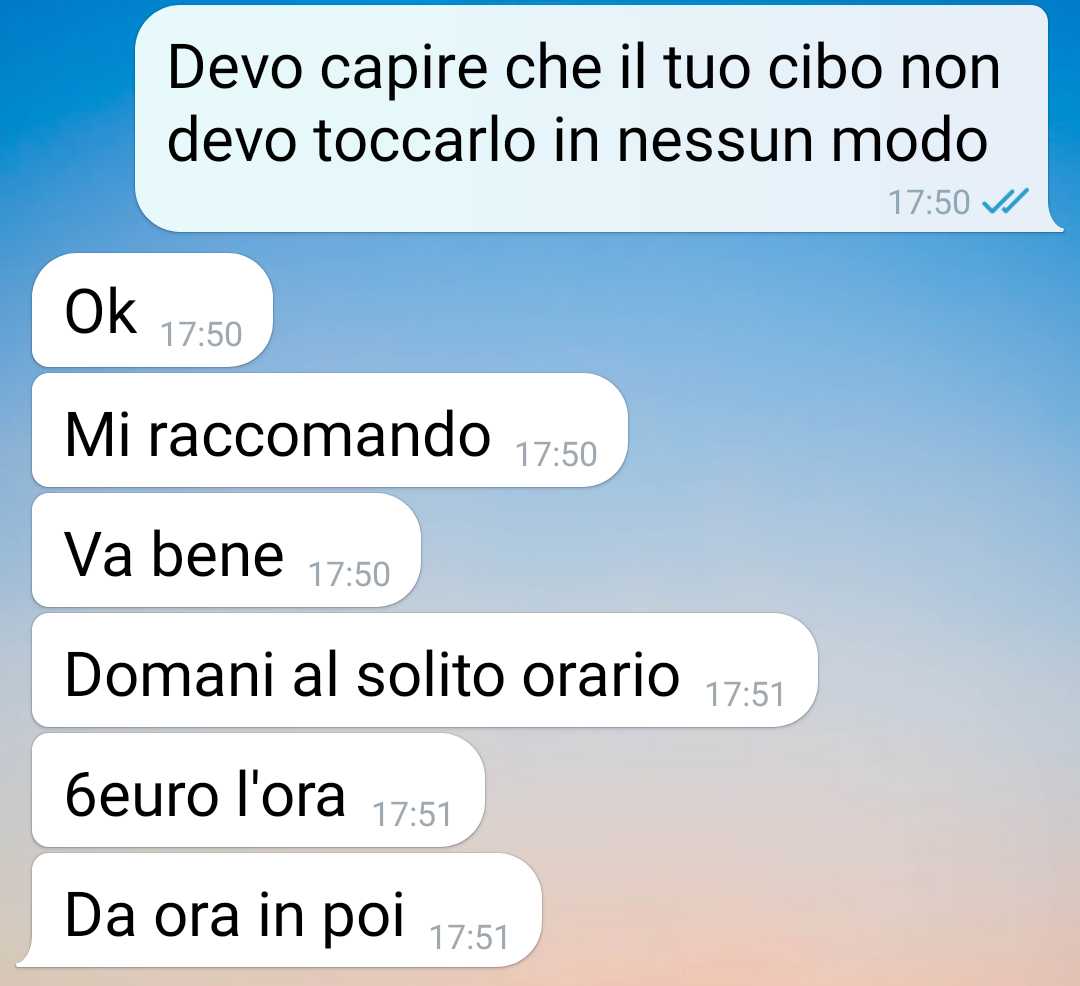This screenshot has height=986, width=1080.
Task: Click the word 'toccarlo' in the sent message
Action: point(425,140)
